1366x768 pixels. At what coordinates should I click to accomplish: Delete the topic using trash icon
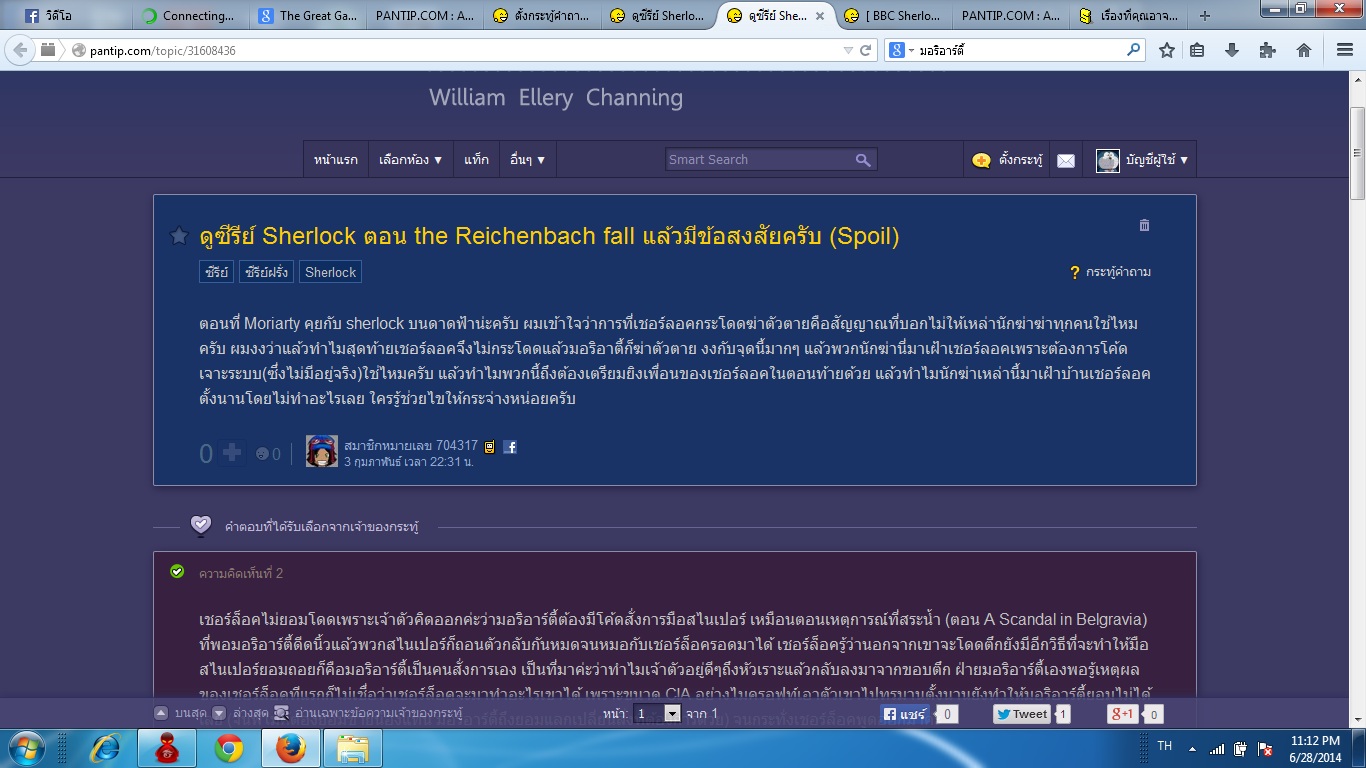(1145, 226)
